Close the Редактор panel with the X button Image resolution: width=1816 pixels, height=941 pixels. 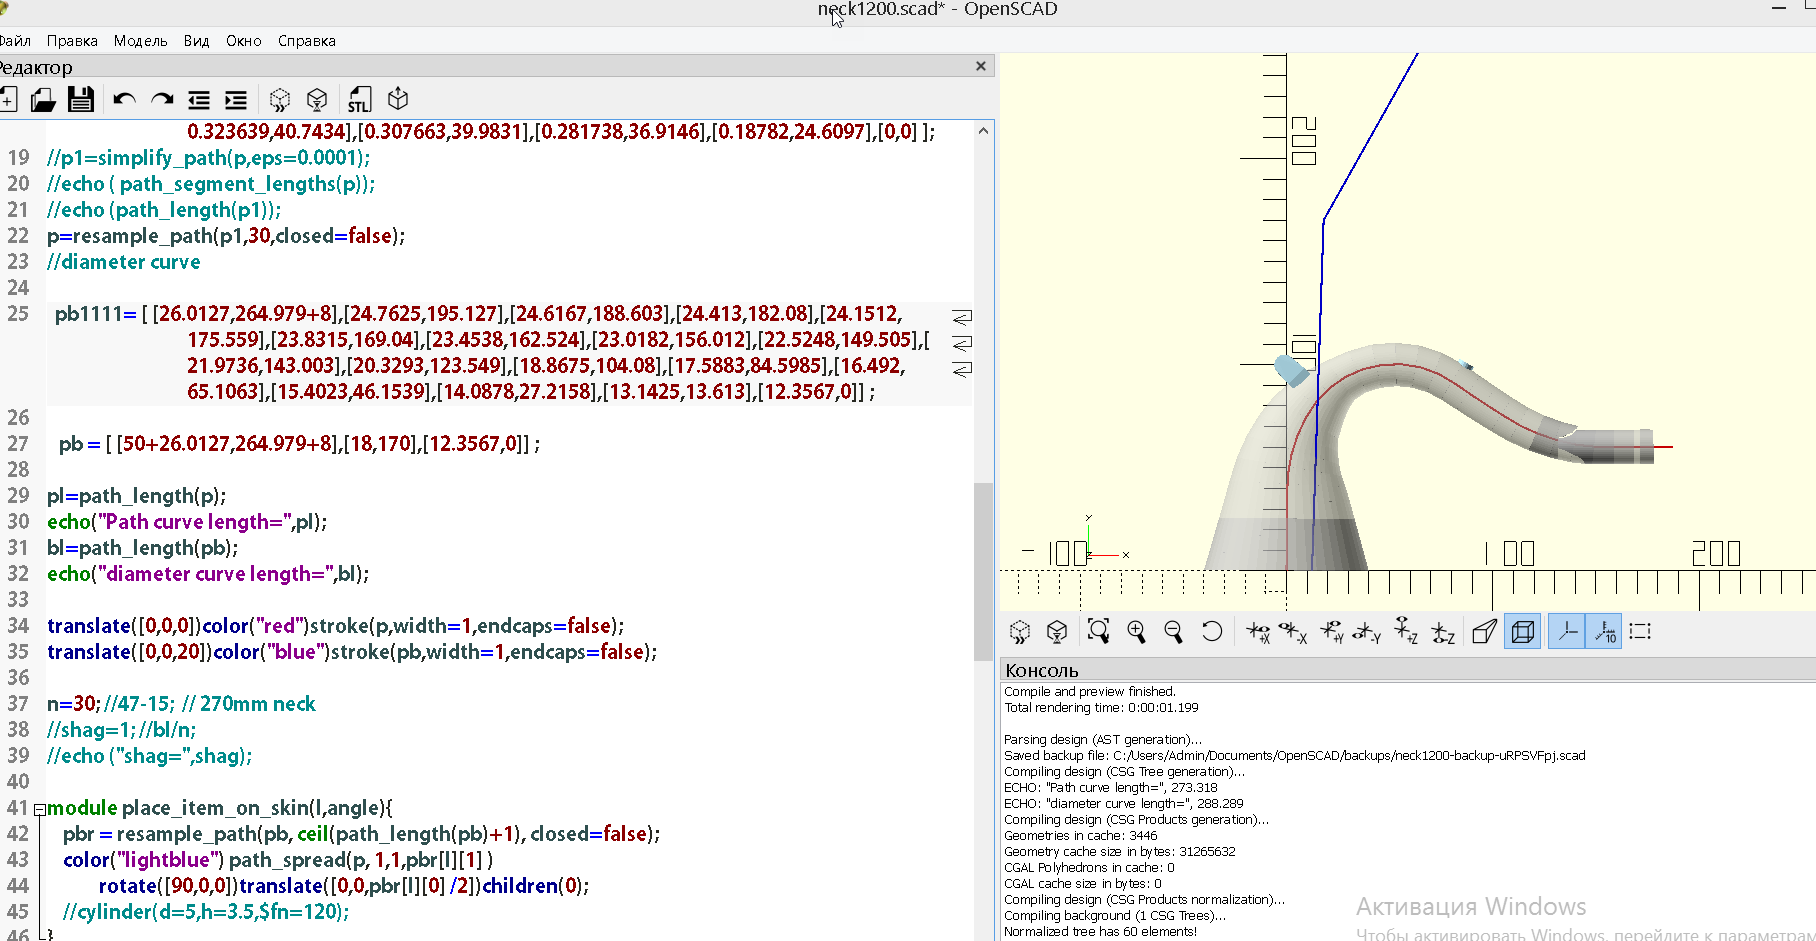coord(981,66)
